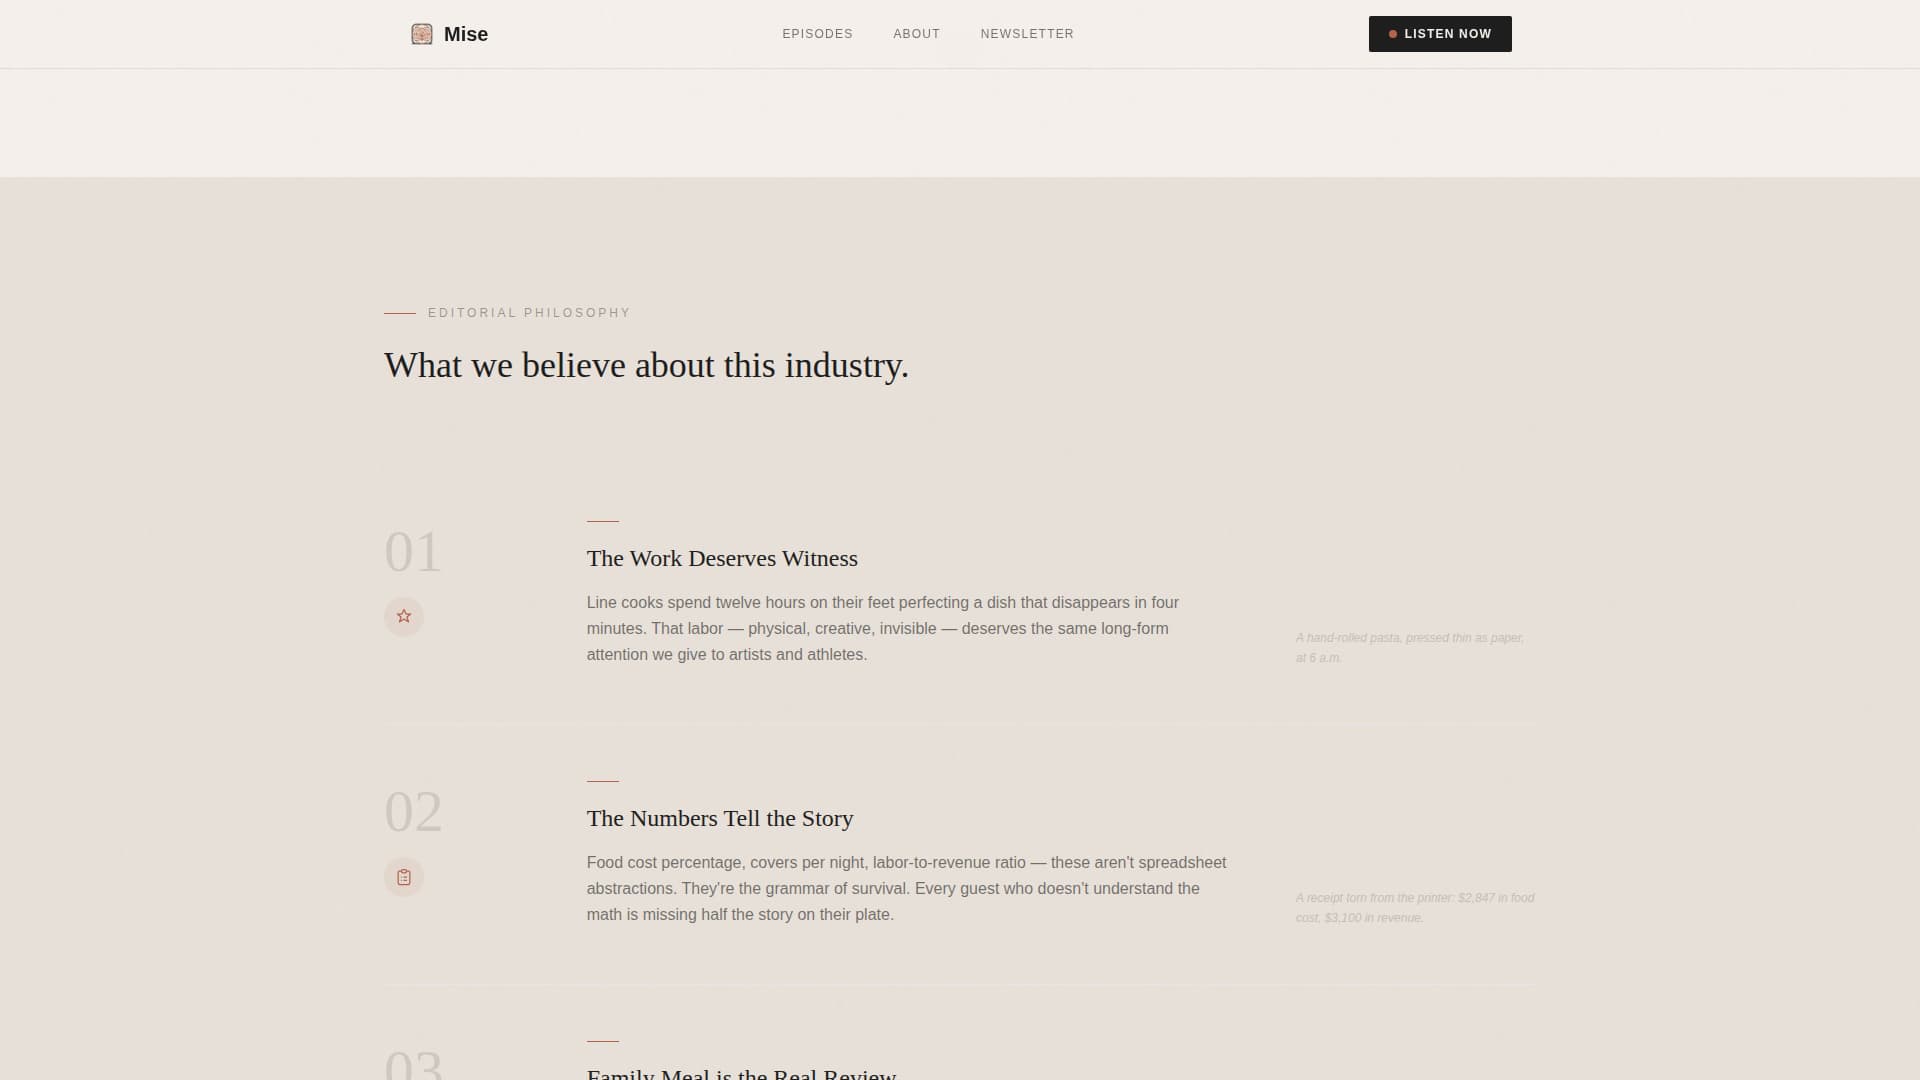The width and height of the screenshot is (1920, 1080).
Task: Click the Listen Now button
Action: tap(1440, 34)
